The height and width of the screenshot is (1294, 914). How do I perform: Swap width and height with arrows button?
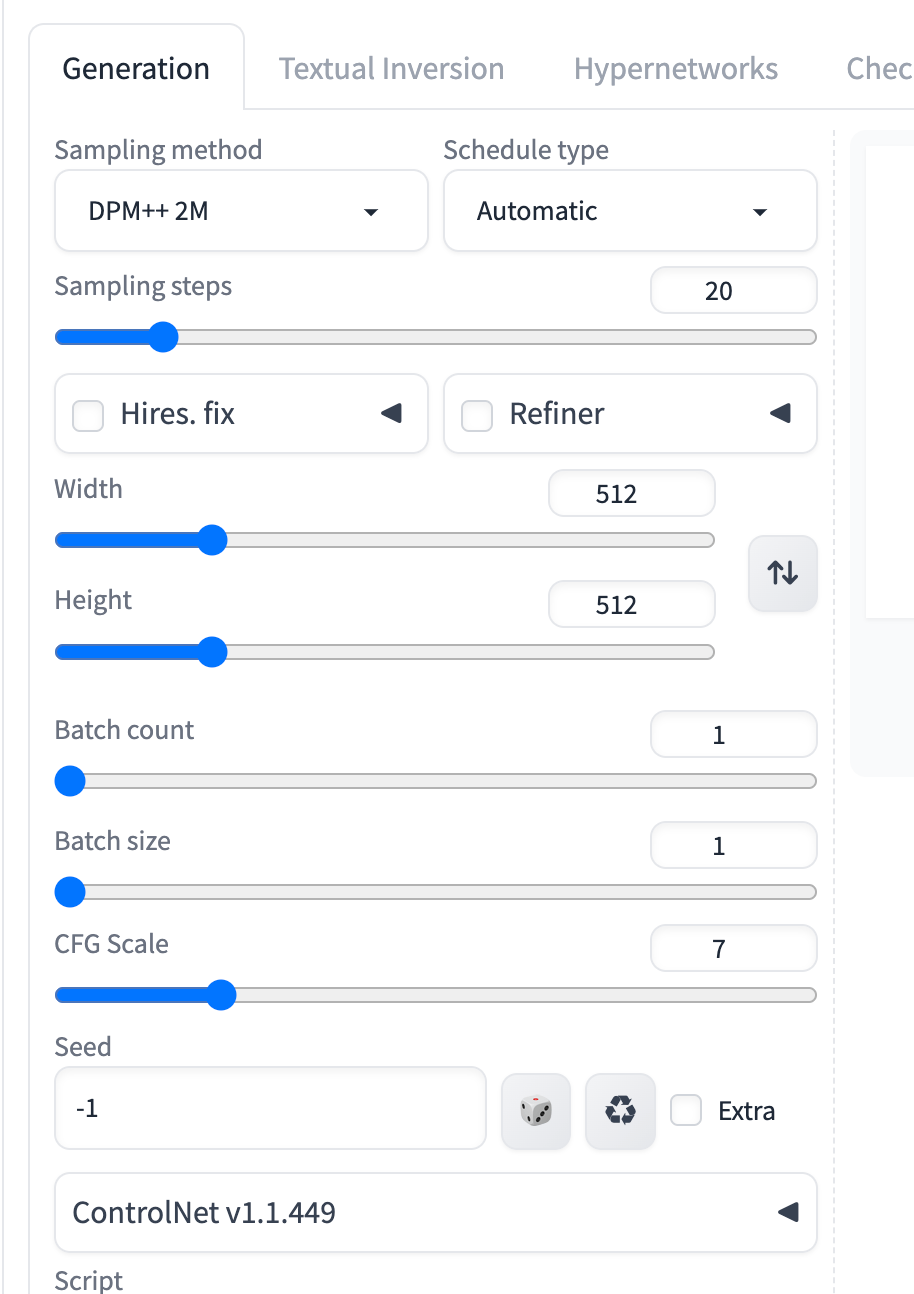tap(782, 573)
